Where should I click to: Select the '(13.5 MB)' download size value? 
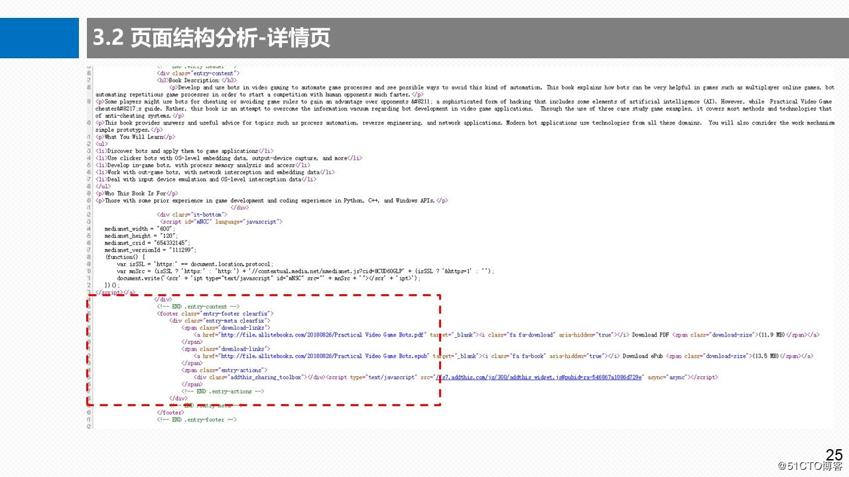pos(765,356)
